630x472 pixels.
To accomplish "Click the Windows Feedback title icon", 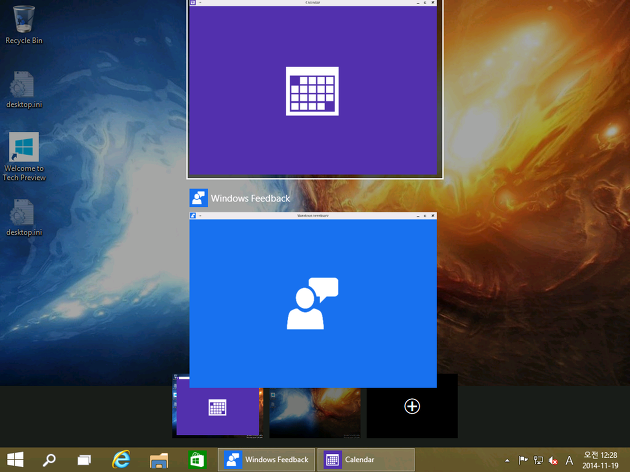I will pos(198,198).
